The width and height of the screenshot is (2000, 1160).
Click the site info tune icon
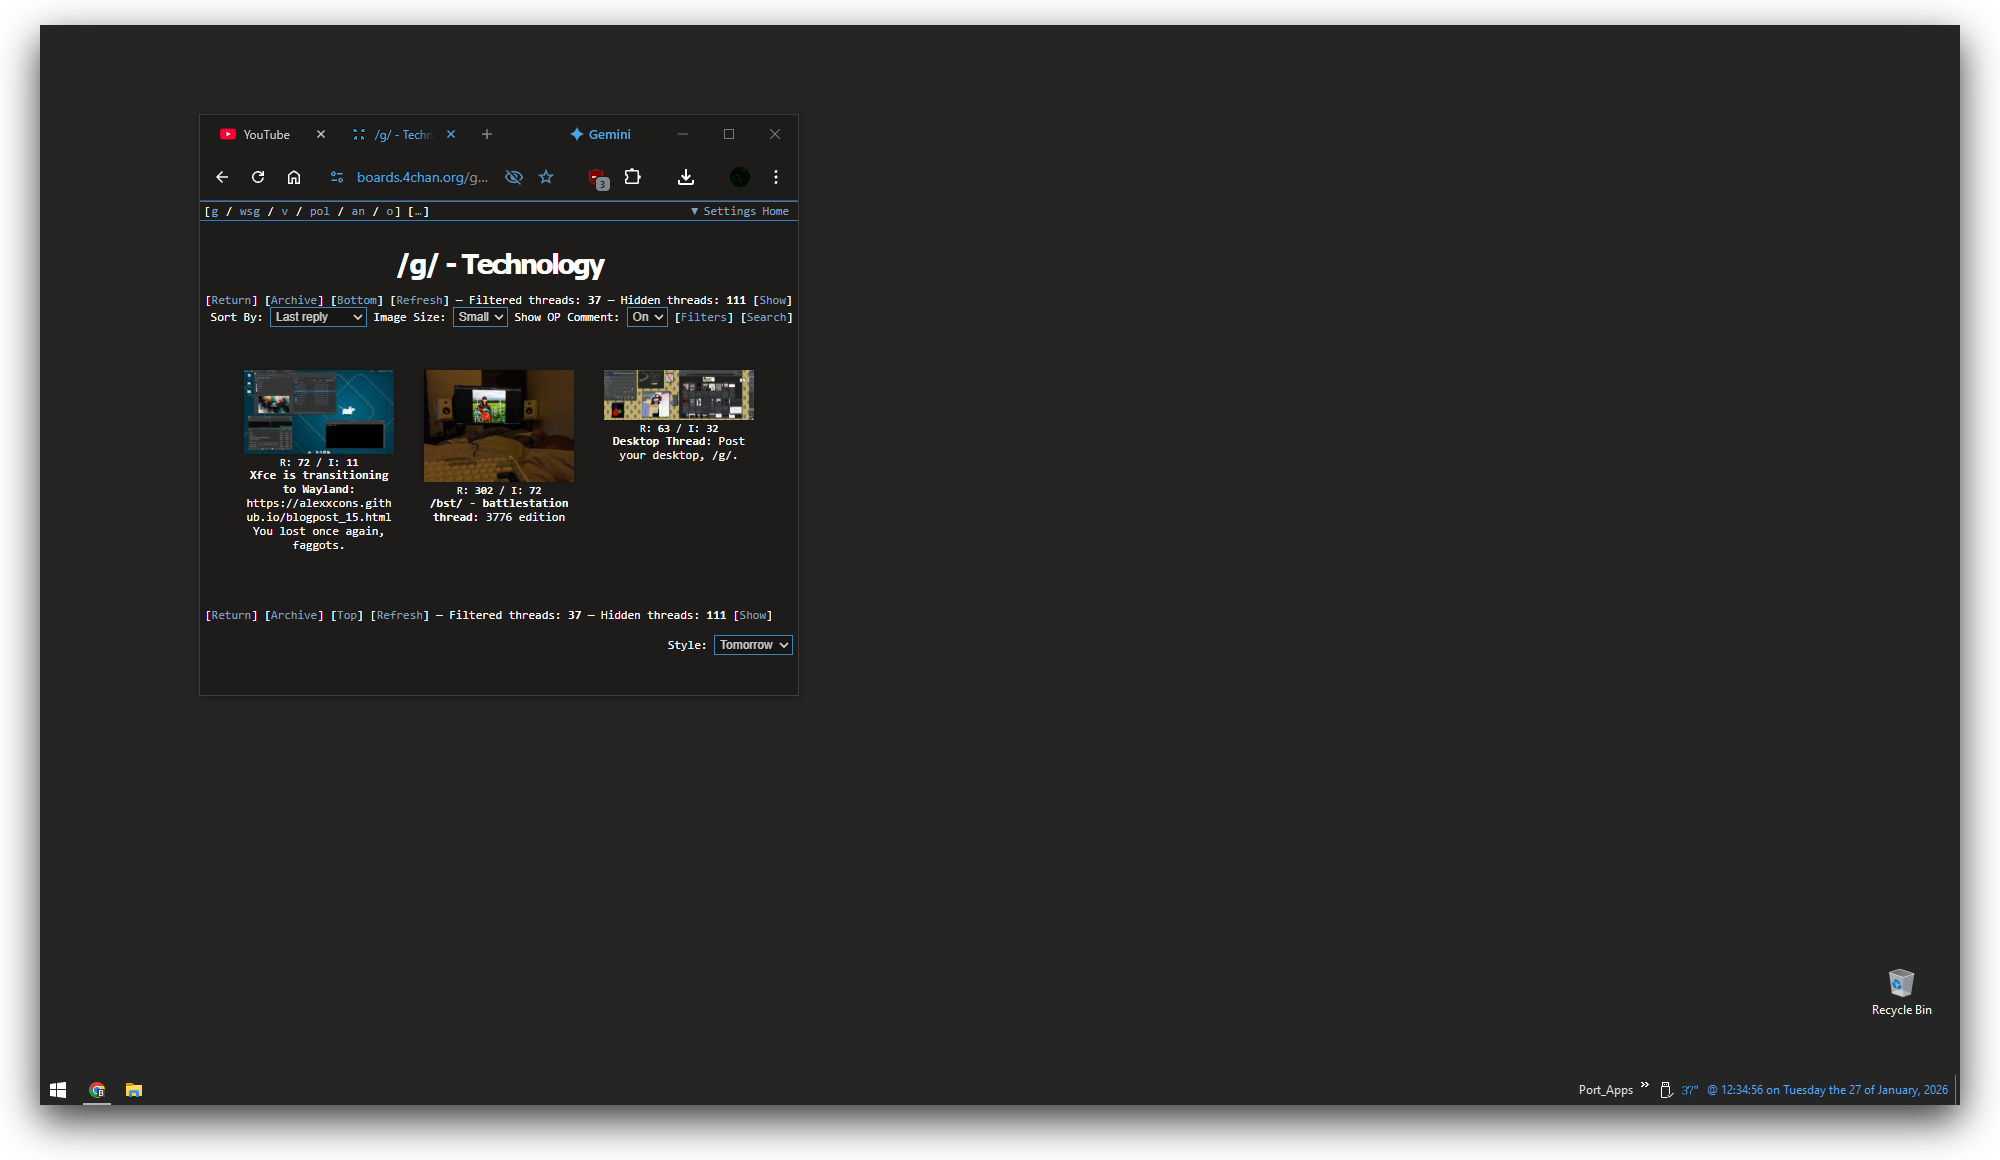pos(337,177)
